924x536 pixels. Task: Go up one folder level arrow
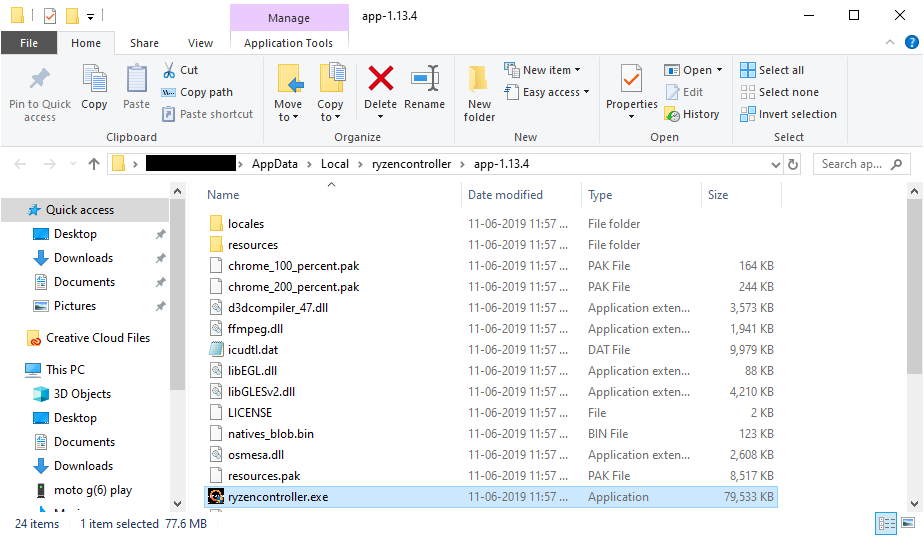pyautogui.click(x=94, y=164)
